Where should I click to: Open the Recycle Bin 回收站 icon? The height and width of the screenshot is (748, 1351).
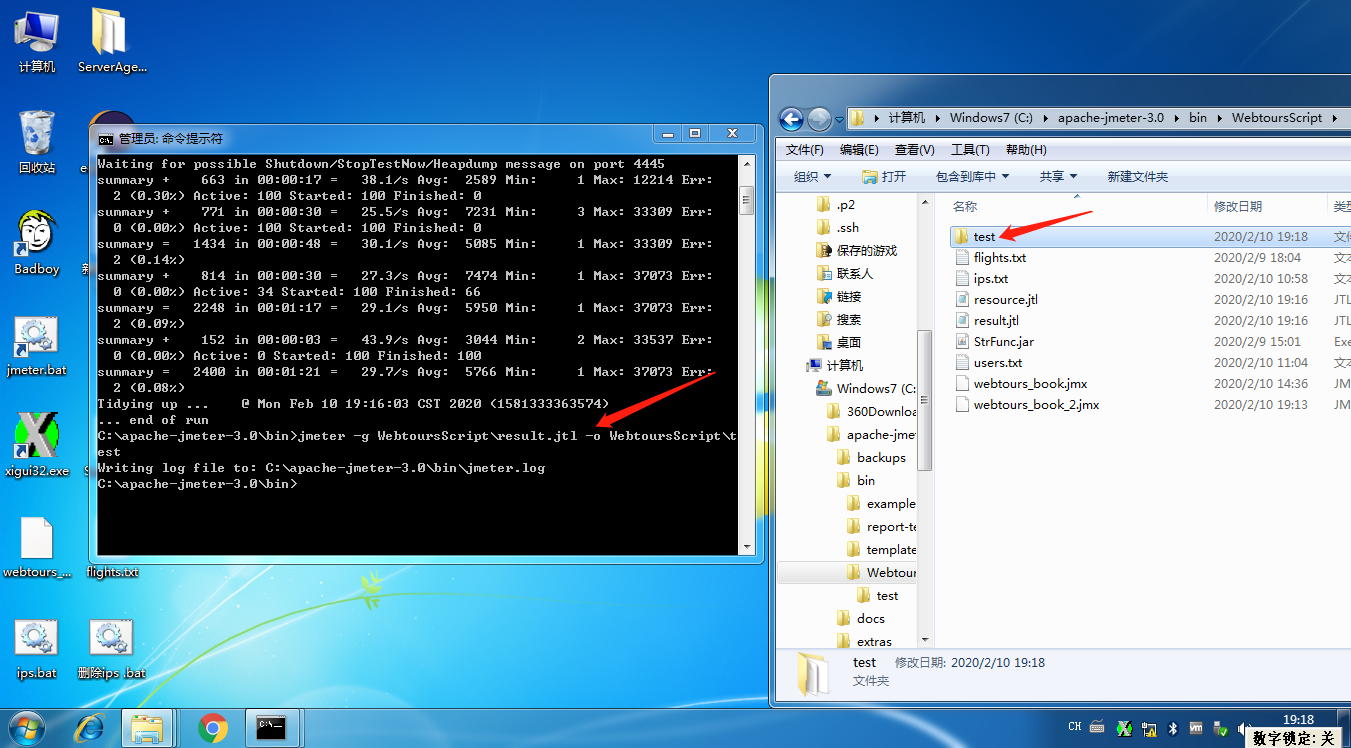(x=37, y=142)
